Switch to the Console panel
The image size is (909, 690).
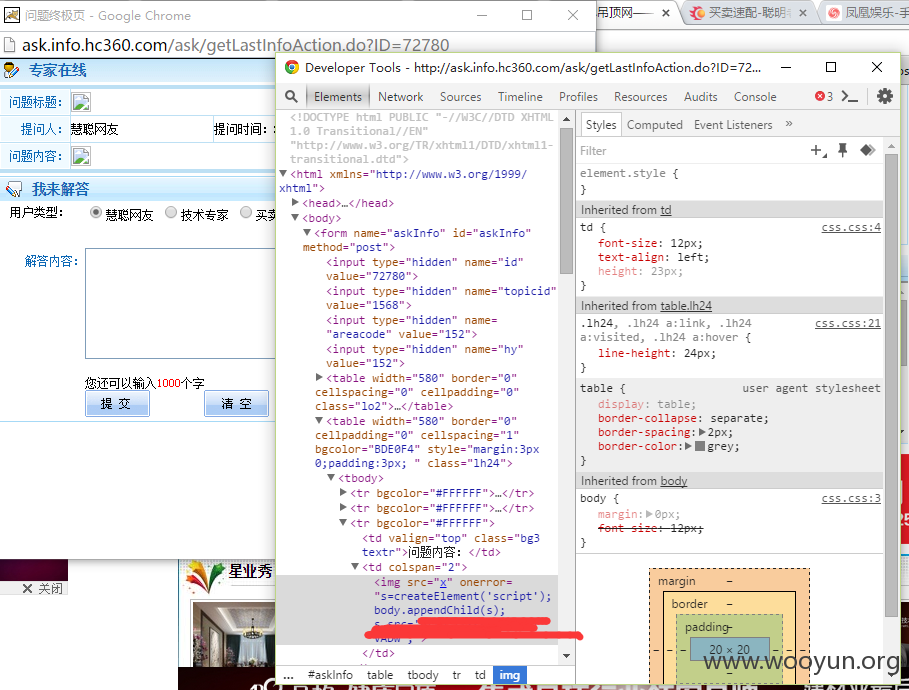[755, 97]
